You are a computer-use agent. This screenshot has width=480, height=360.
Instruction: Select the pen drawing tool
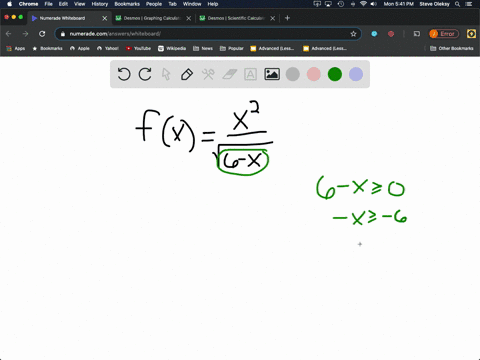coord(187,74)
